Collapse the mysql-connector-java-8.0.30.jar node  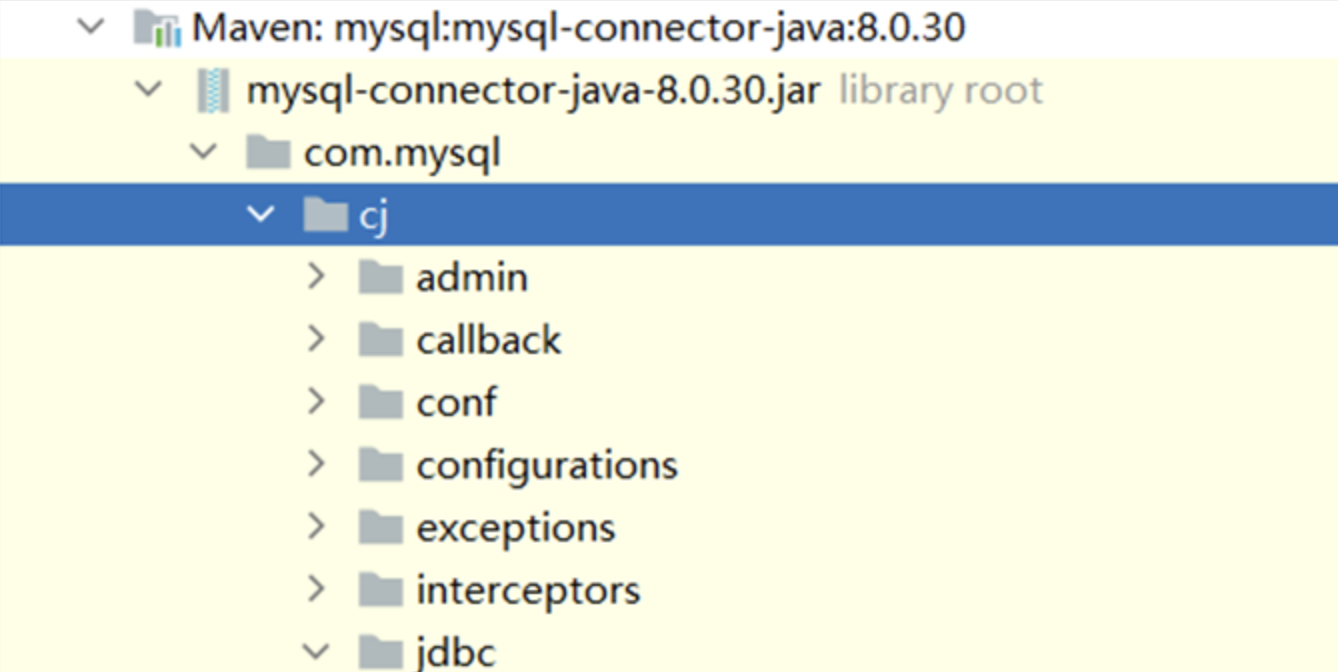click(148, 90)
